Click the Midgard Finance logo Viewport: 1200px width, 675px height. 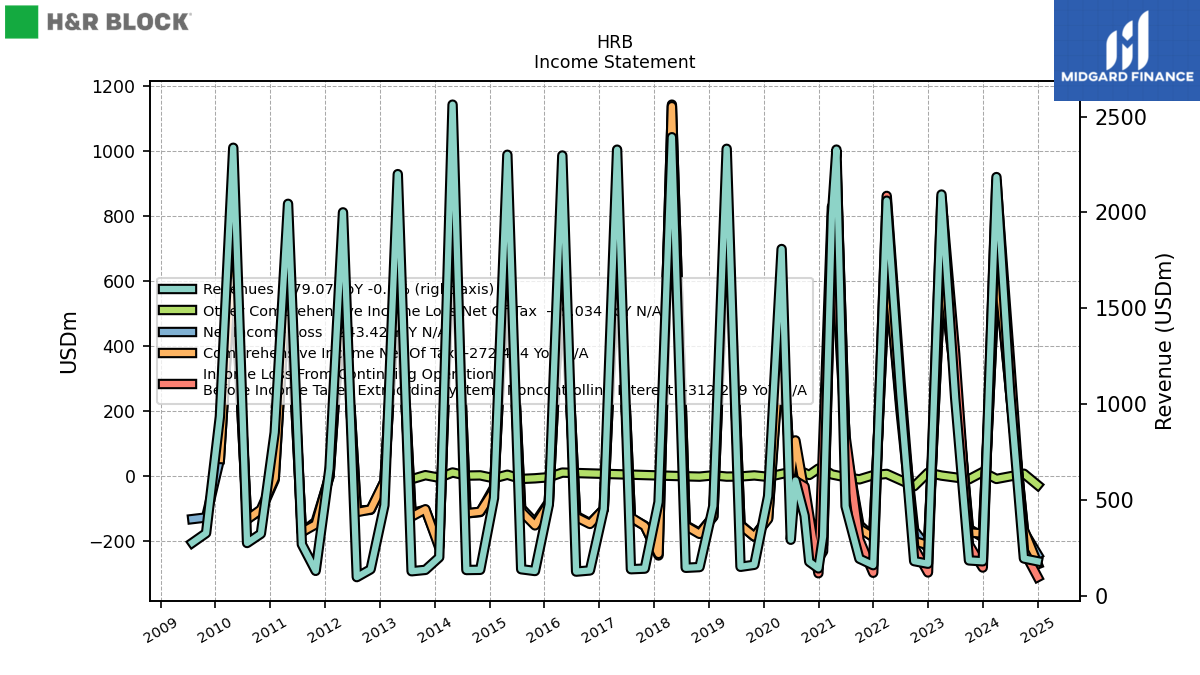coord(1127,50)
